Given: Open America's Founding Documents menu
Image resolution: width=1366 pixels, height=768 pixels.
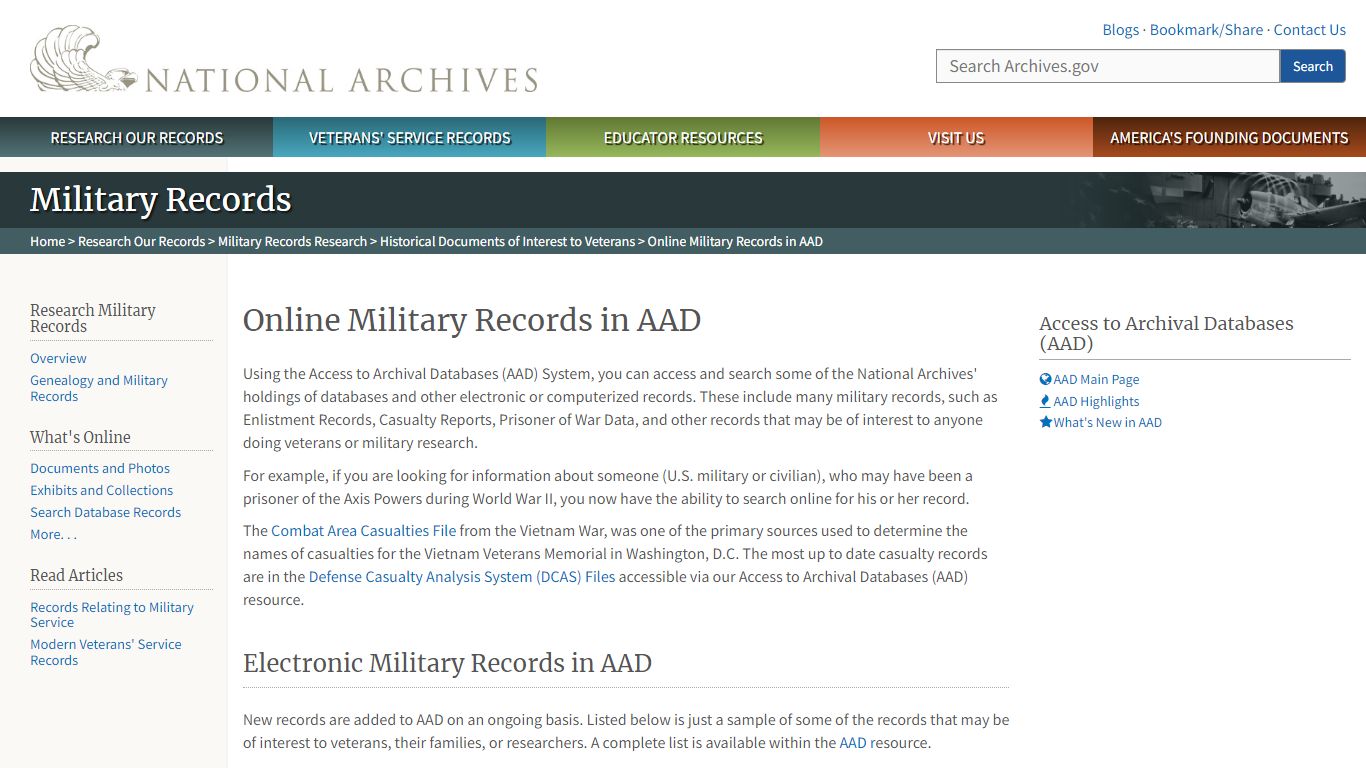Looking at the screenshot, I should coord(1229,138).
